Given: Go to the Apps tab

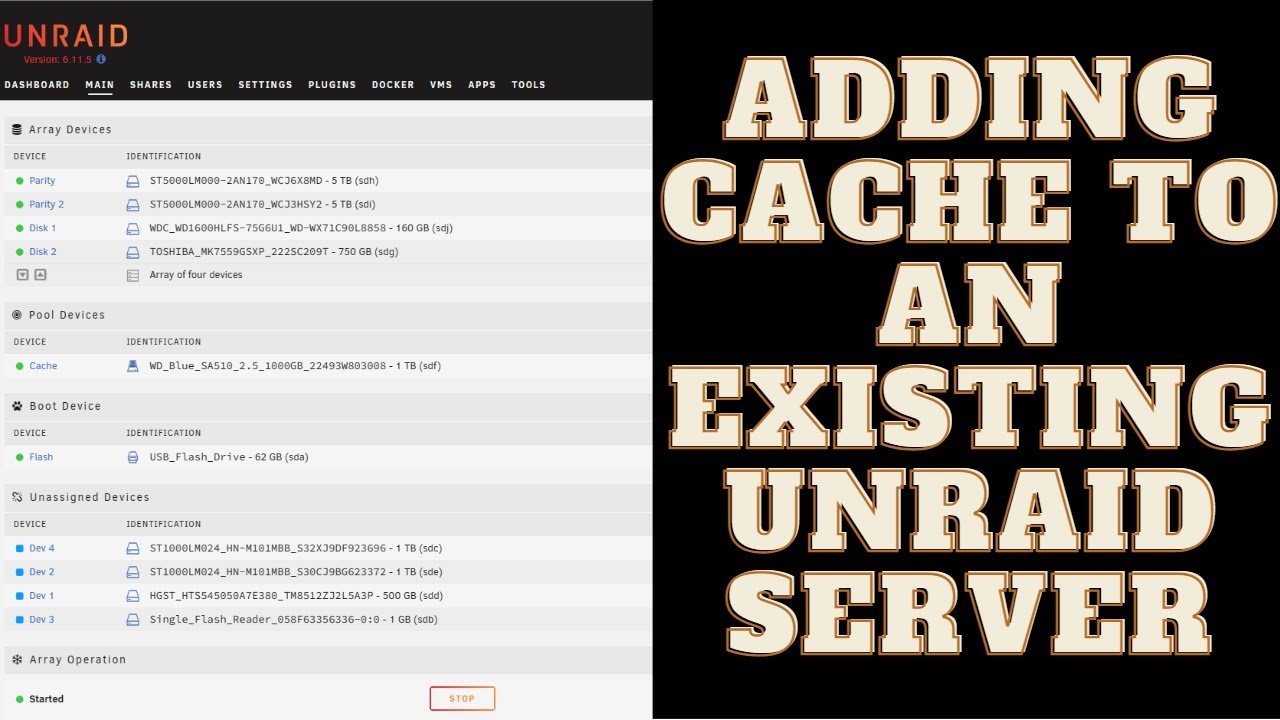Looking at the screenshot, I should point(482,85).
